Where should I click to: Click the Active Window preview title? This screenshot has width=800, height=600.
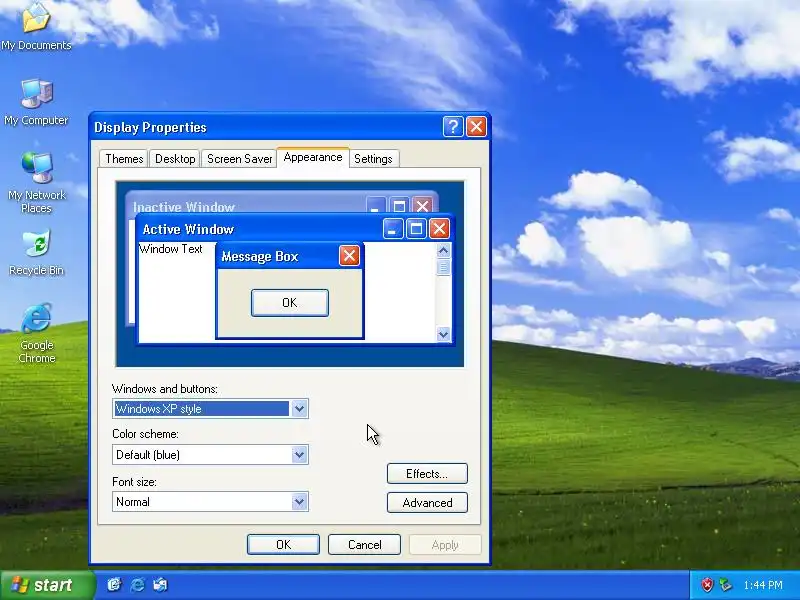click(x=188, y=229)
